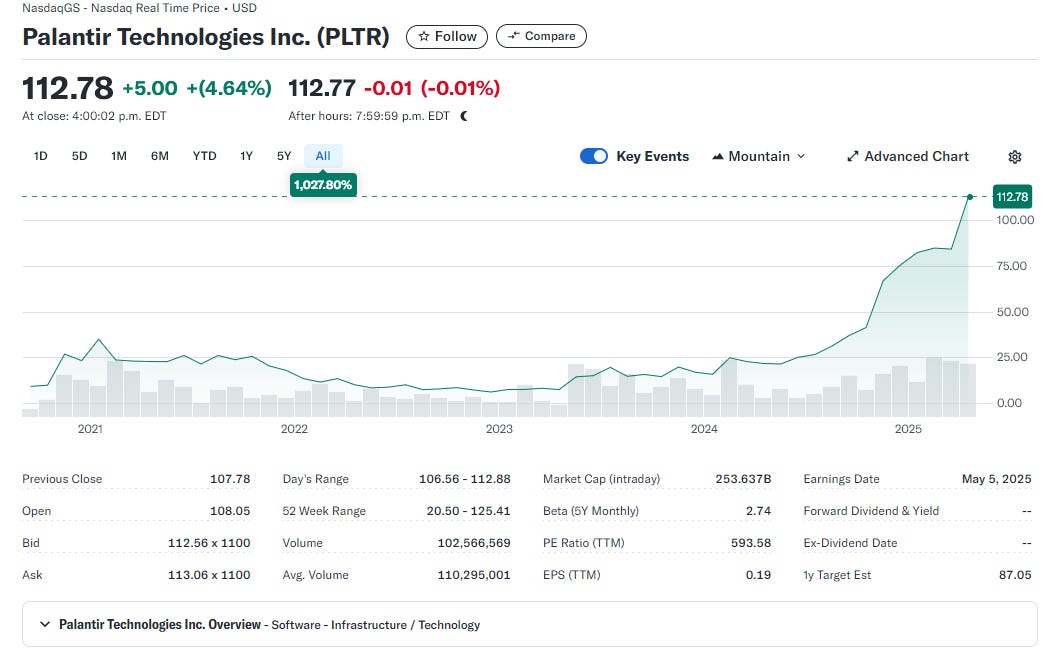This screenshot has height=662, width=1048.
Task: Click the Earnings Date value May 5, 2025
Action: click(x=997, y=479)
